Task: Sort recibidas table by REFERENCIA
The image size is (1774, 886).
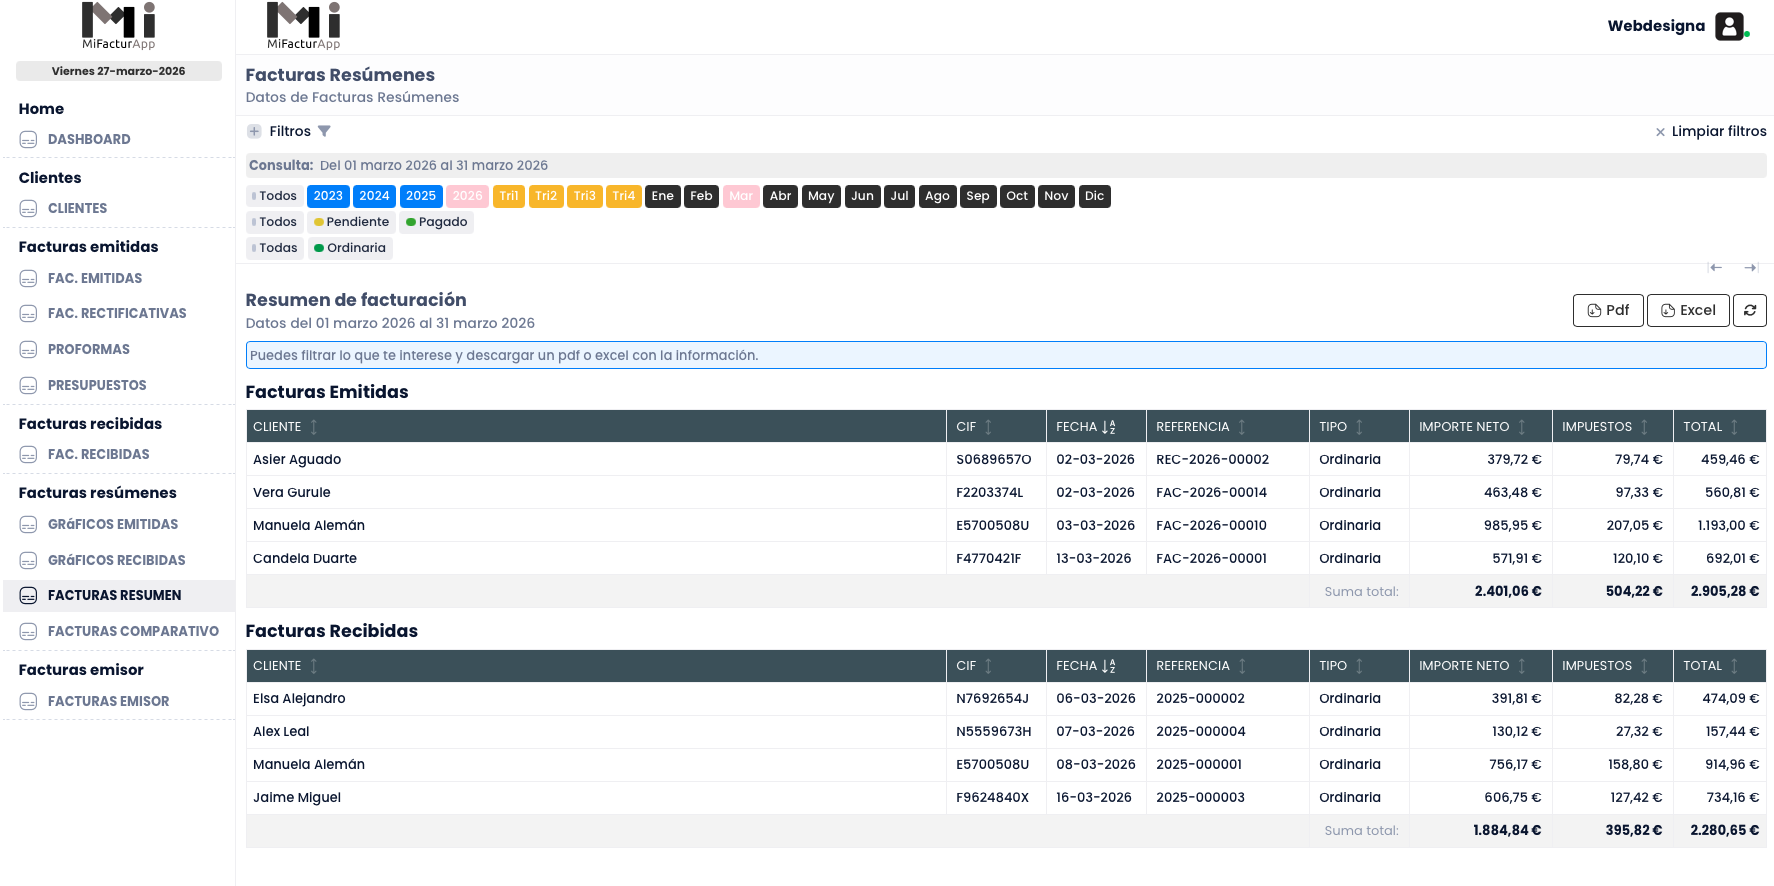Action: (x=1242, y=666)
